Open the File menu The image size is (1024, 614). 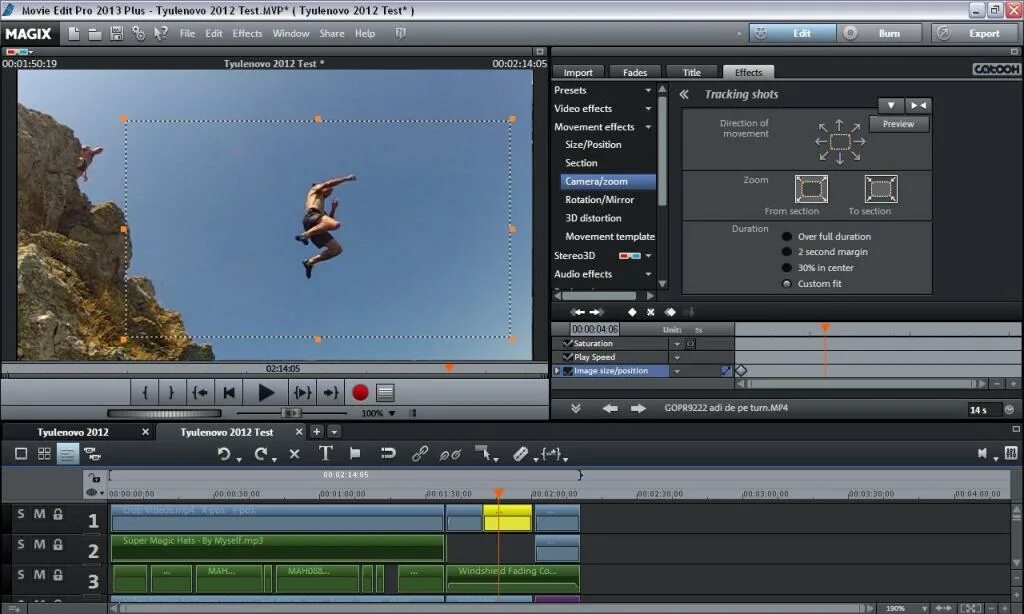pyautogui.click(x=187, y=33)
